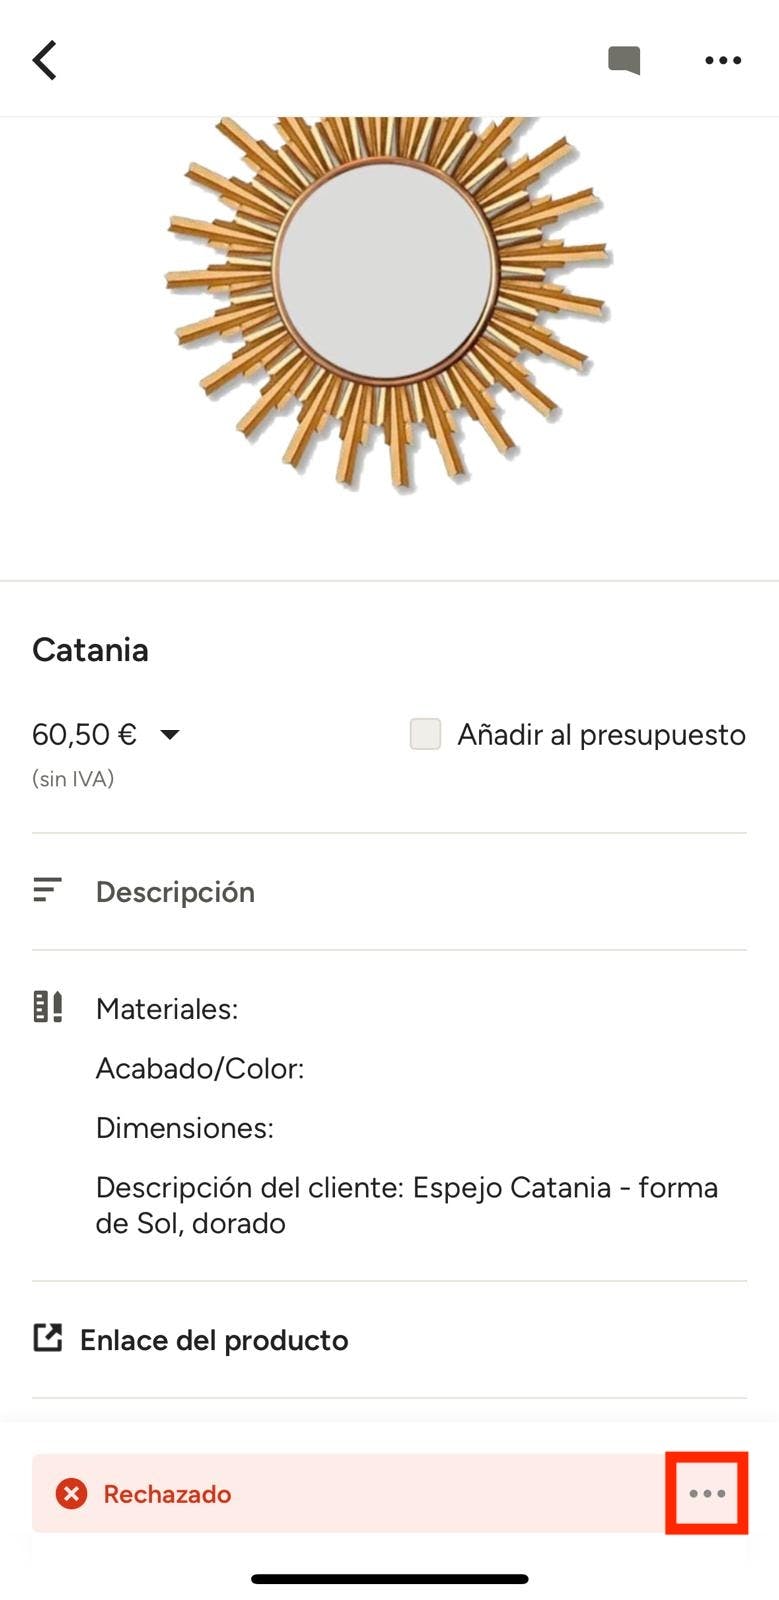Tap the red Rechazado X icon
This screenshot has width=779, height=1600.
[x=71, y=1494]
